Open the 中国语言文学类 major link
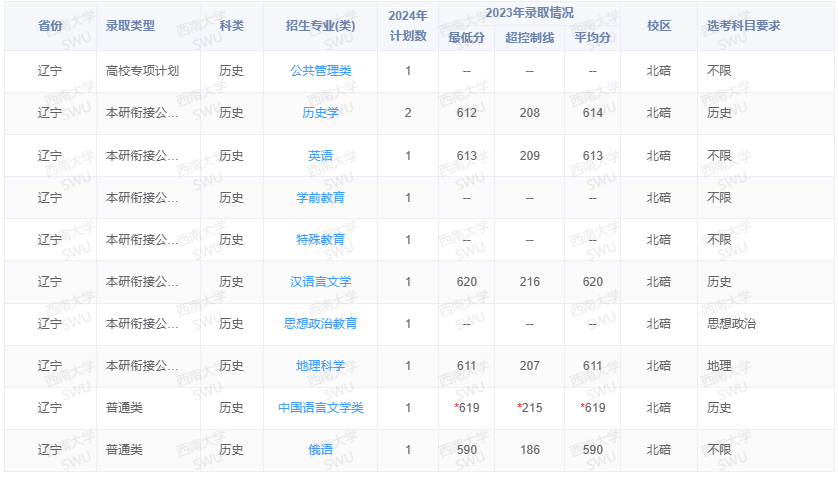This screenshot has height=477, width=838. point(321,408)
